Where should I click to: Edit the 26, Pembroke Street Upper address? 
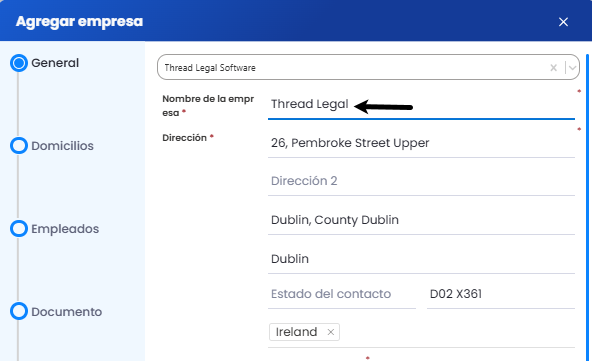[421, 143]
